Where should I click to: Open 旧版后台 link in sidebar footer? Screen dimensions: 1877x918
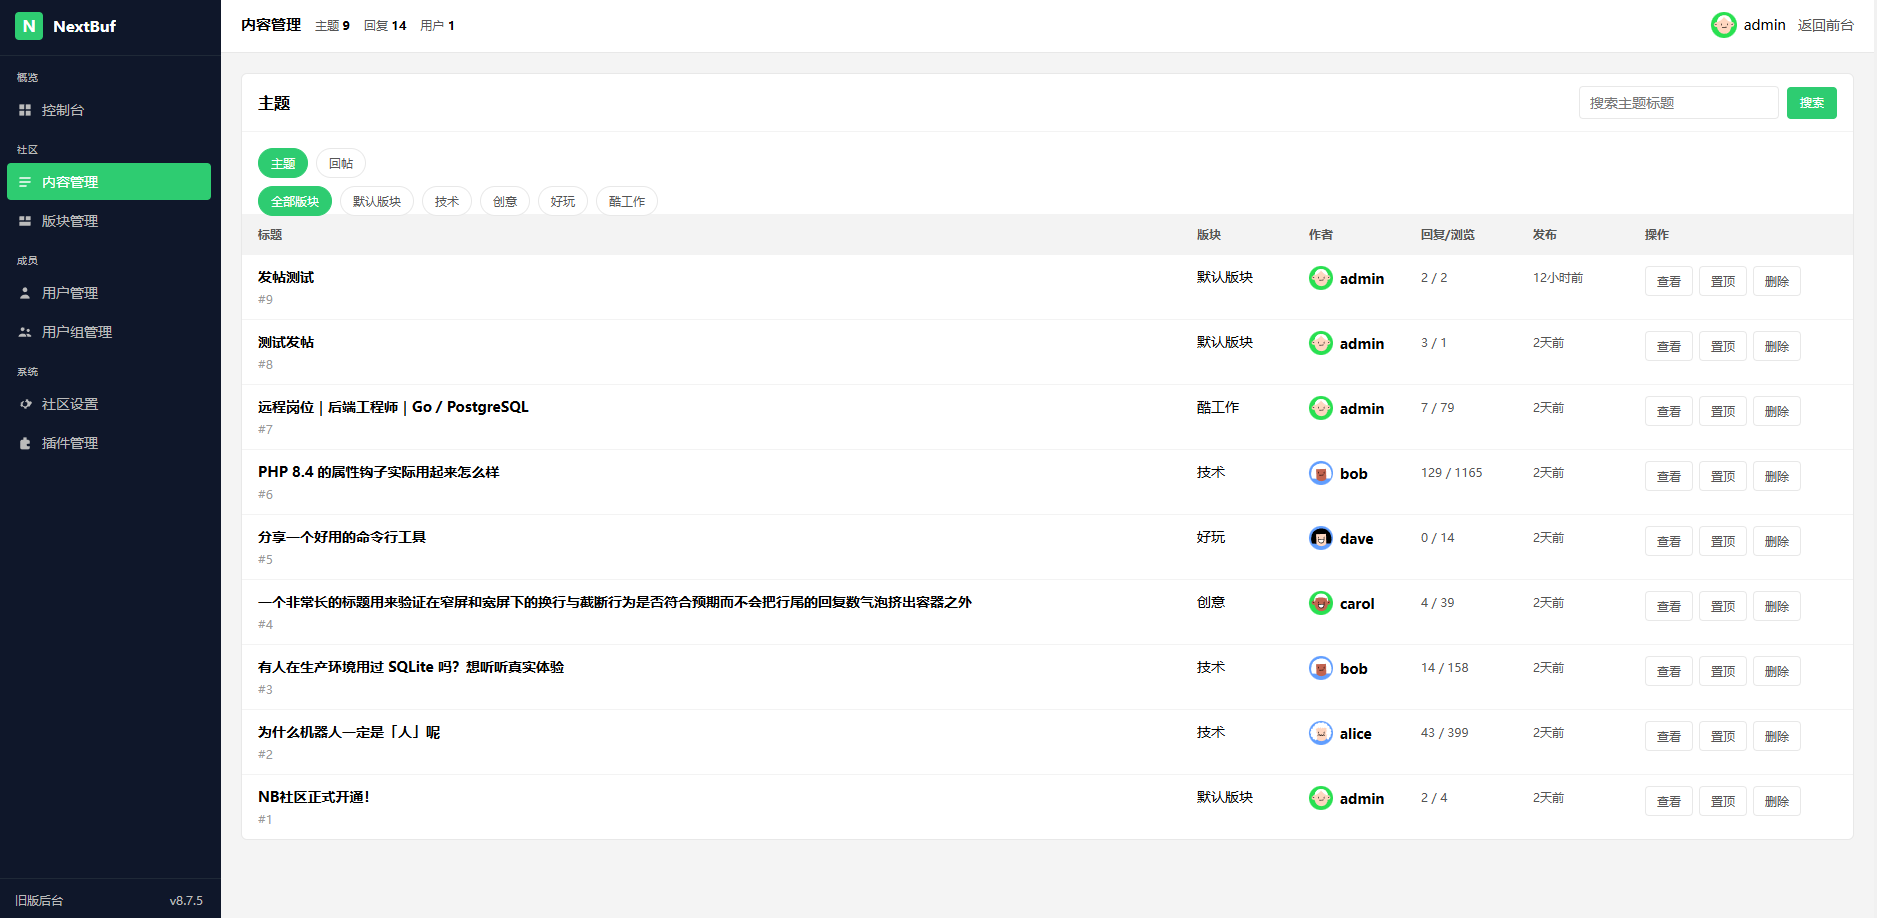click(x=39, y=900)
